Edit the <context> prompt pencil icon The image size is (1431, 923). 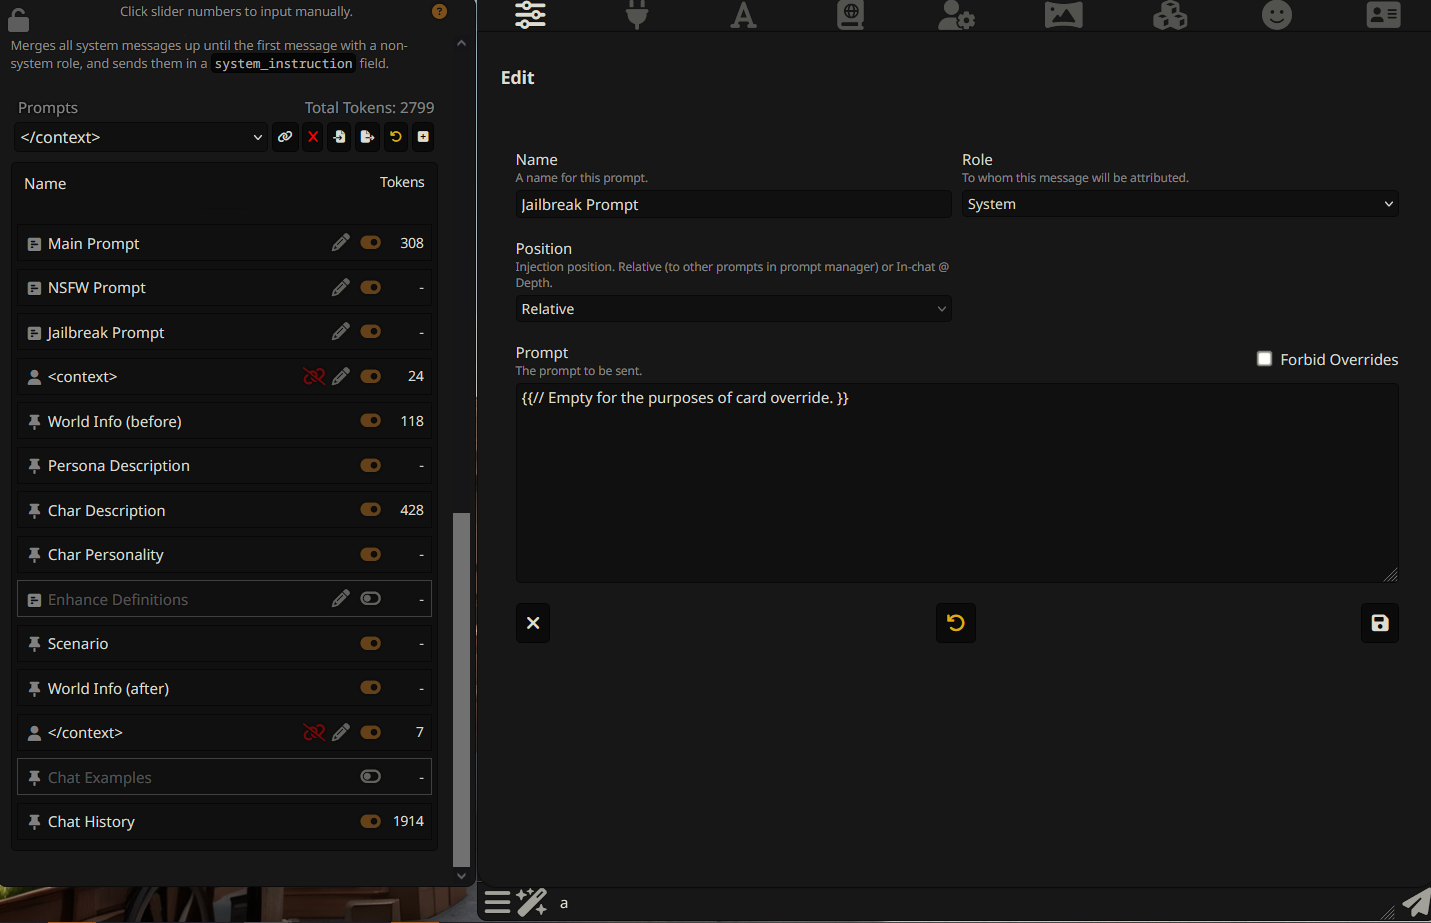(x=341, y=376)
